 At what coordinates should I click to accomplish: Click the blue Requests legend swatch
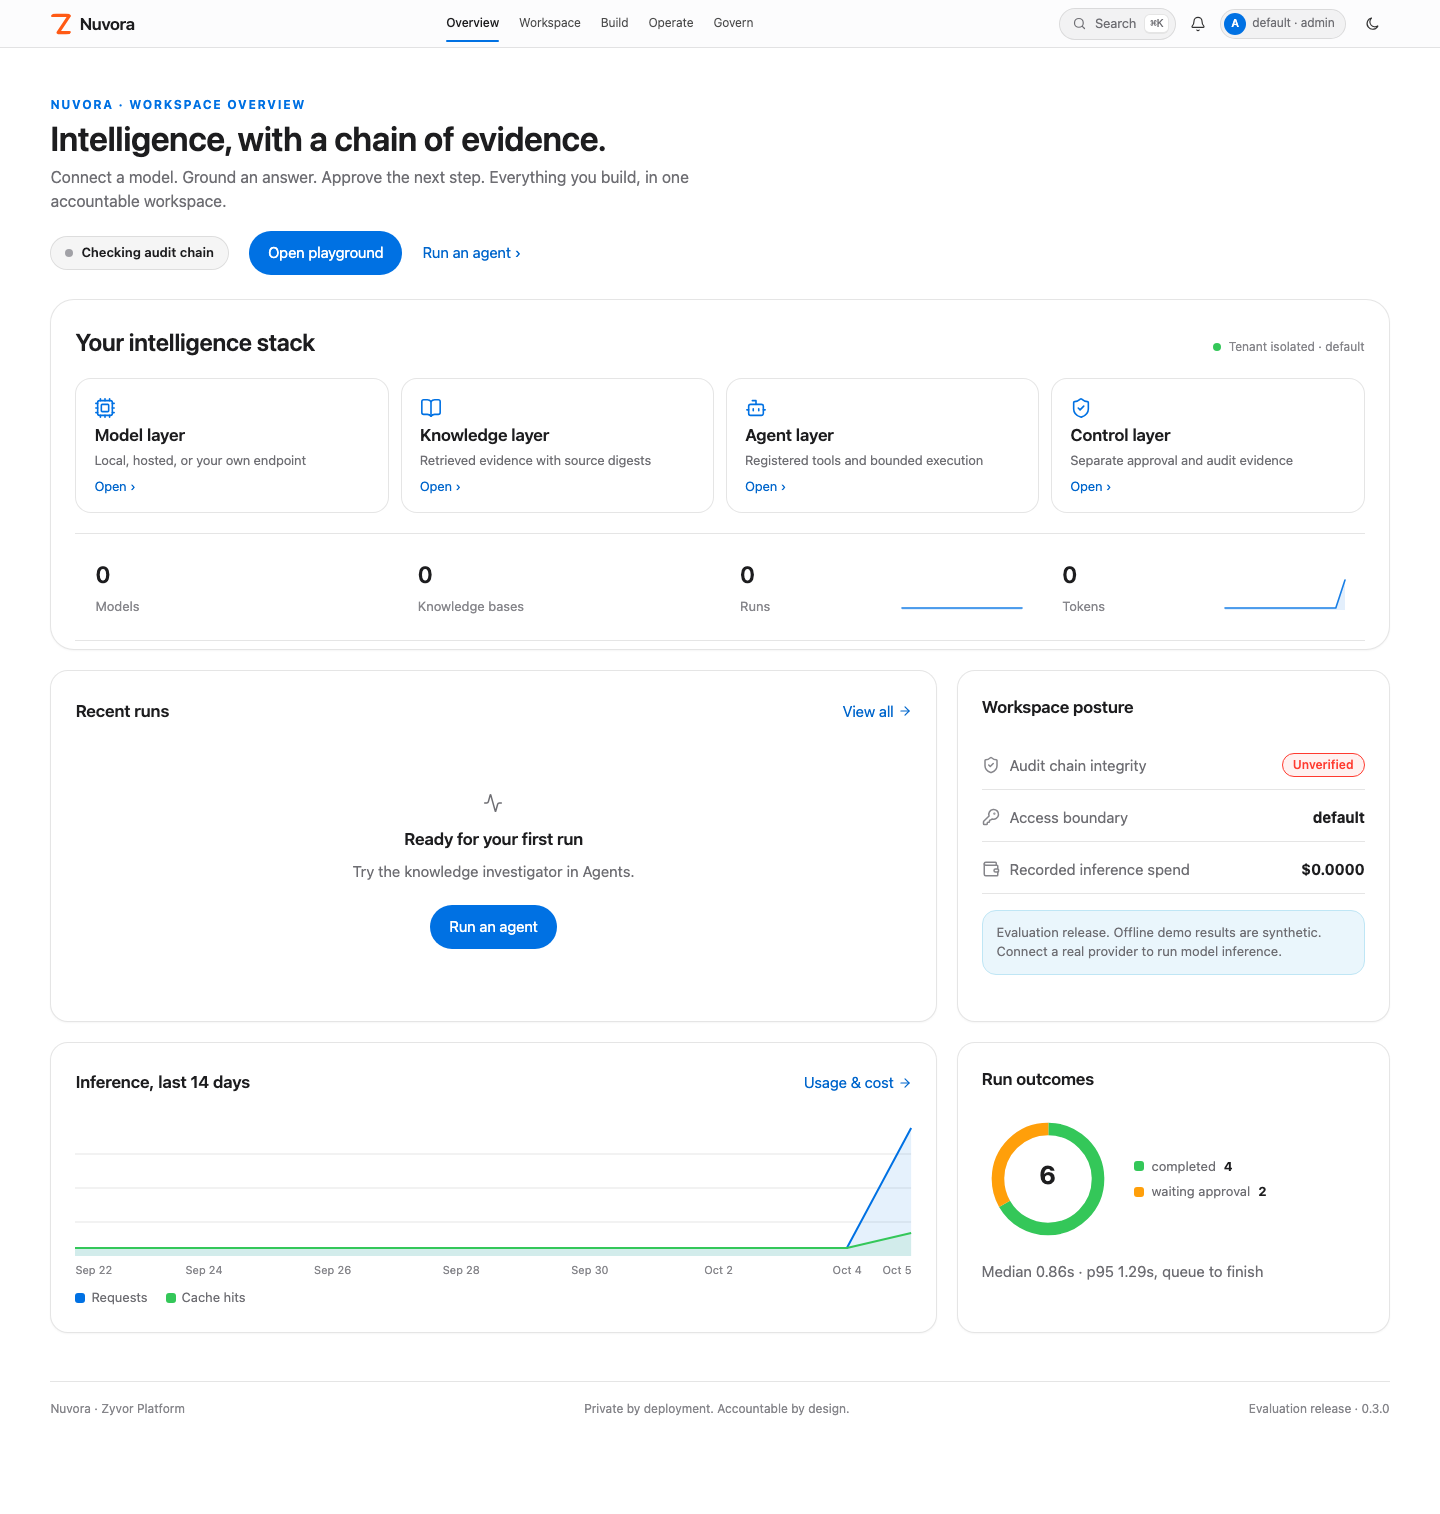[80, 1298]
